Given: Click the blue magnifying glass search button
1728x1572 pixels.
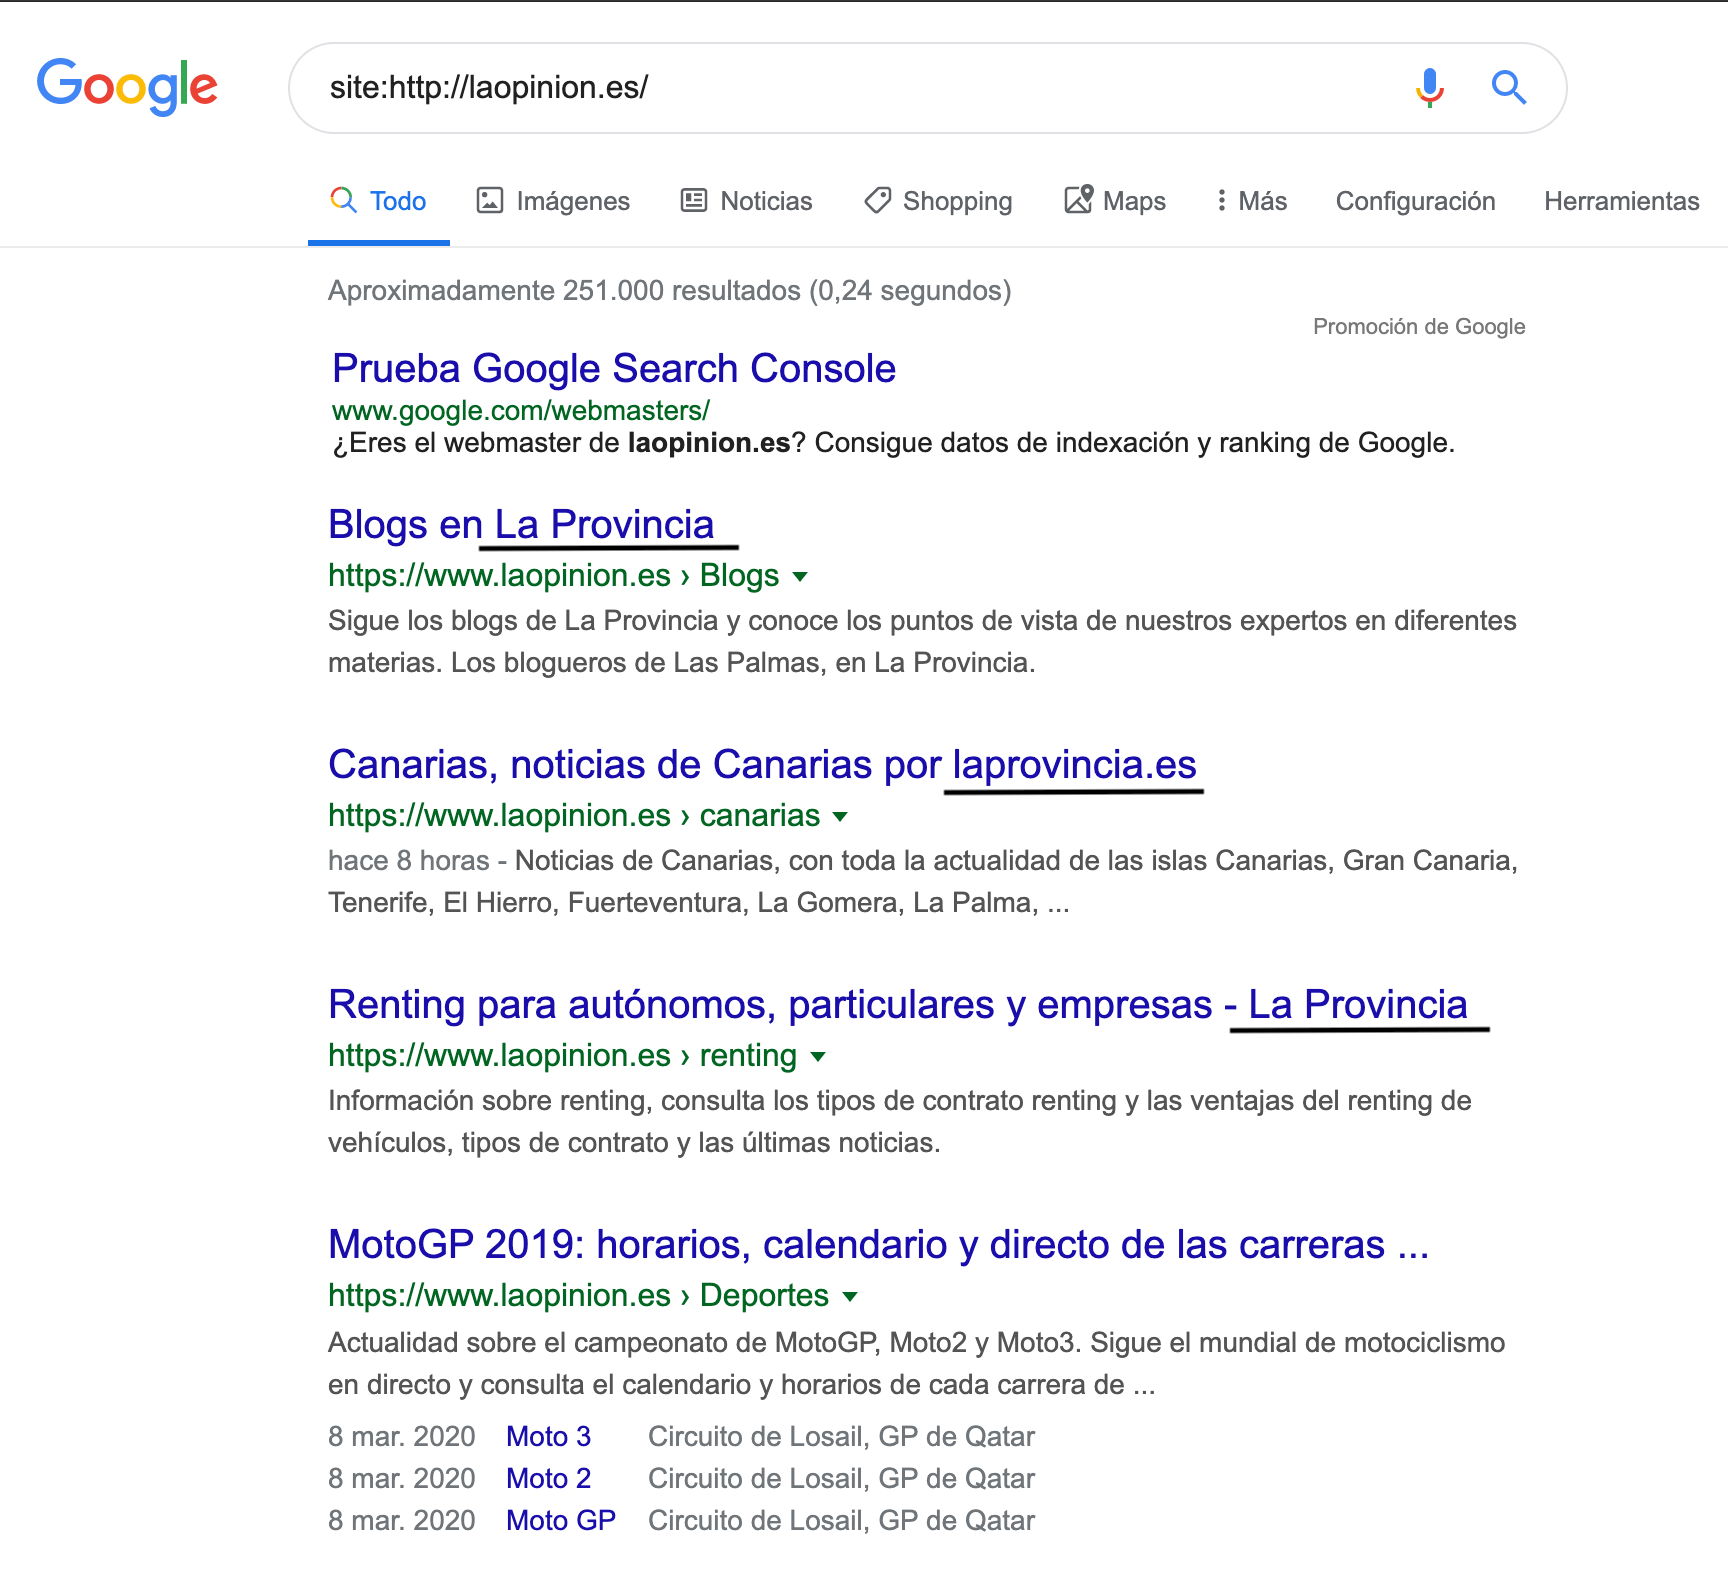Looking at the screenshot, I should [1508, 88].
